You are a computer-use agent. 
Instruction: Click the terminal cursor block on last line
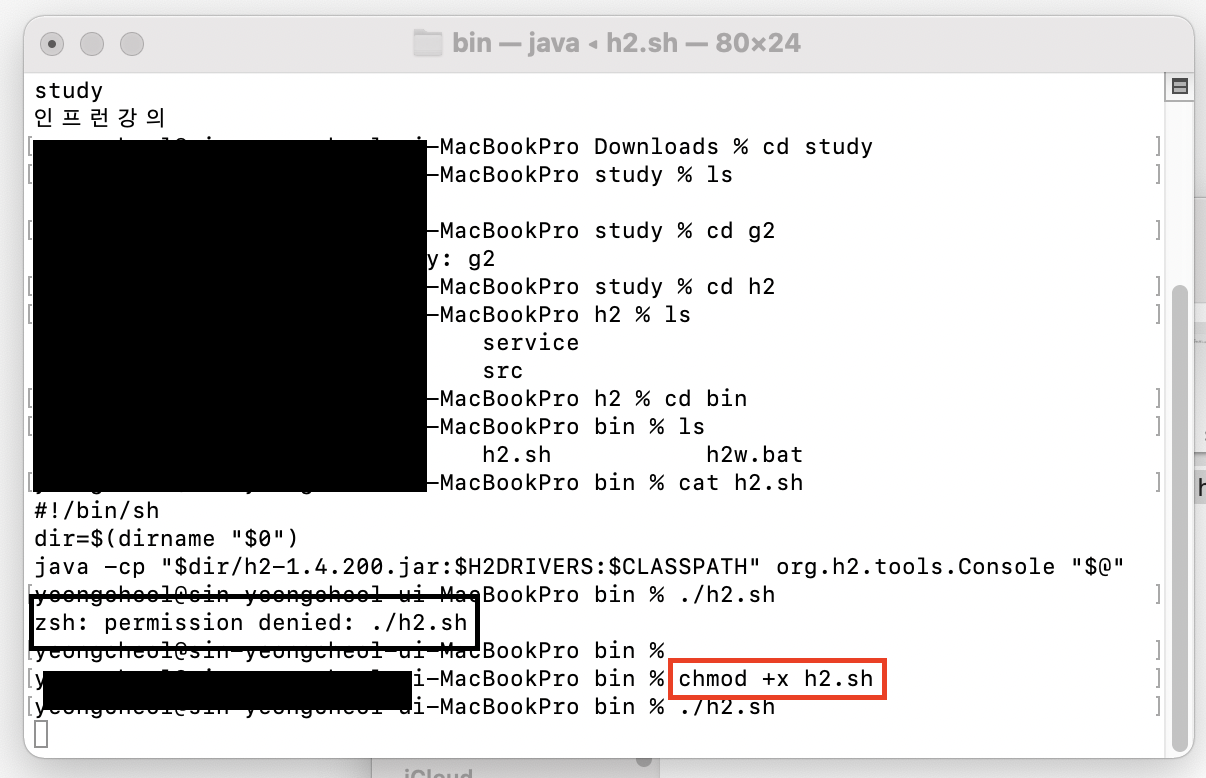tap(41, 734)
